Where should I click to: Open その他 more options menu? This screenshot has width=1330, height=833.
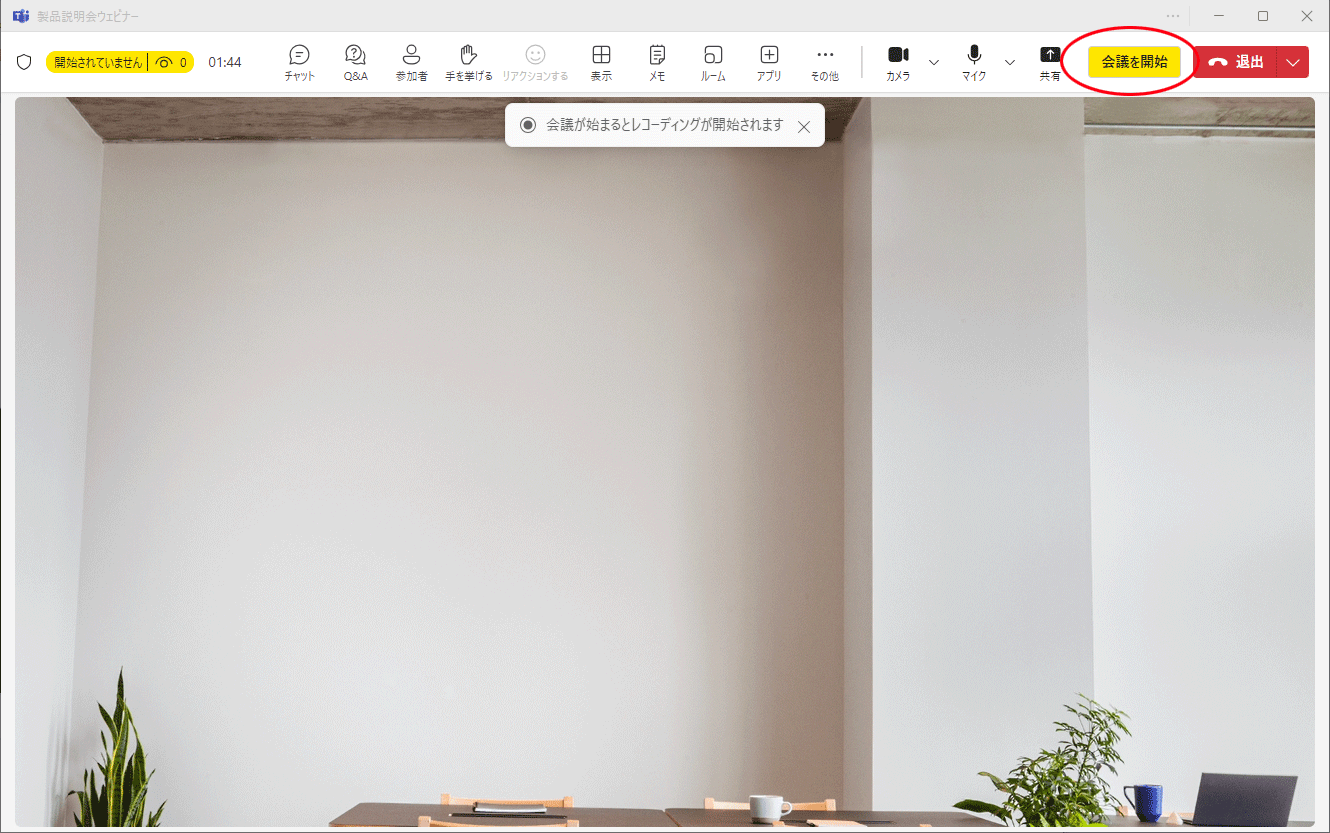pyautogui.click(x=825, y=62)
